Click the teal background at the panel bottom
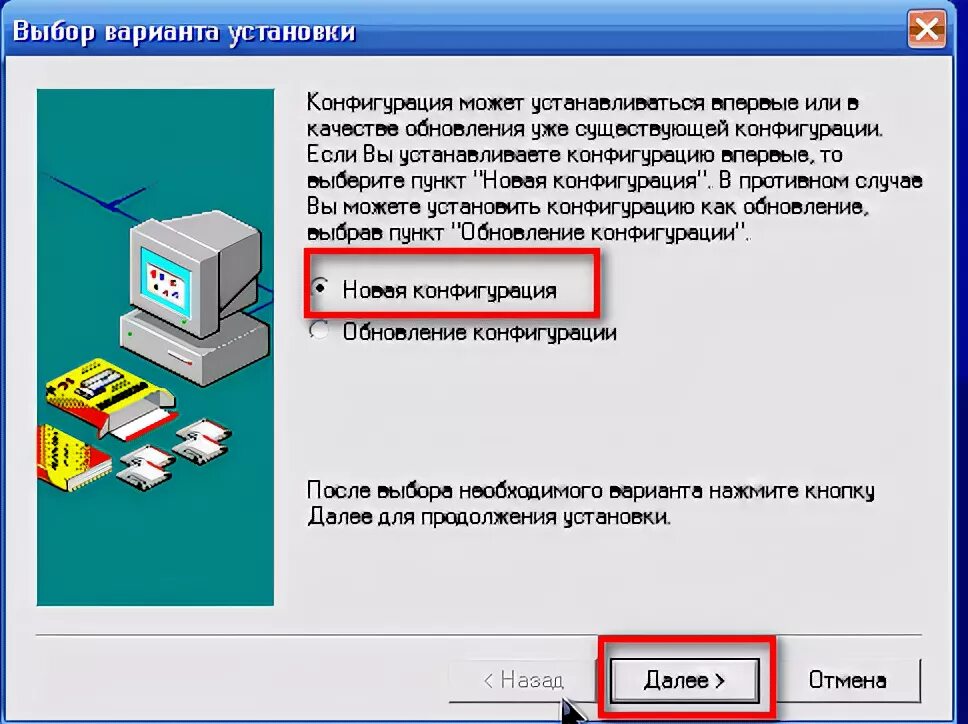Image resolution: width=968 pixels, height=724 pixels. pyautogui.click(x=155, y=555)
